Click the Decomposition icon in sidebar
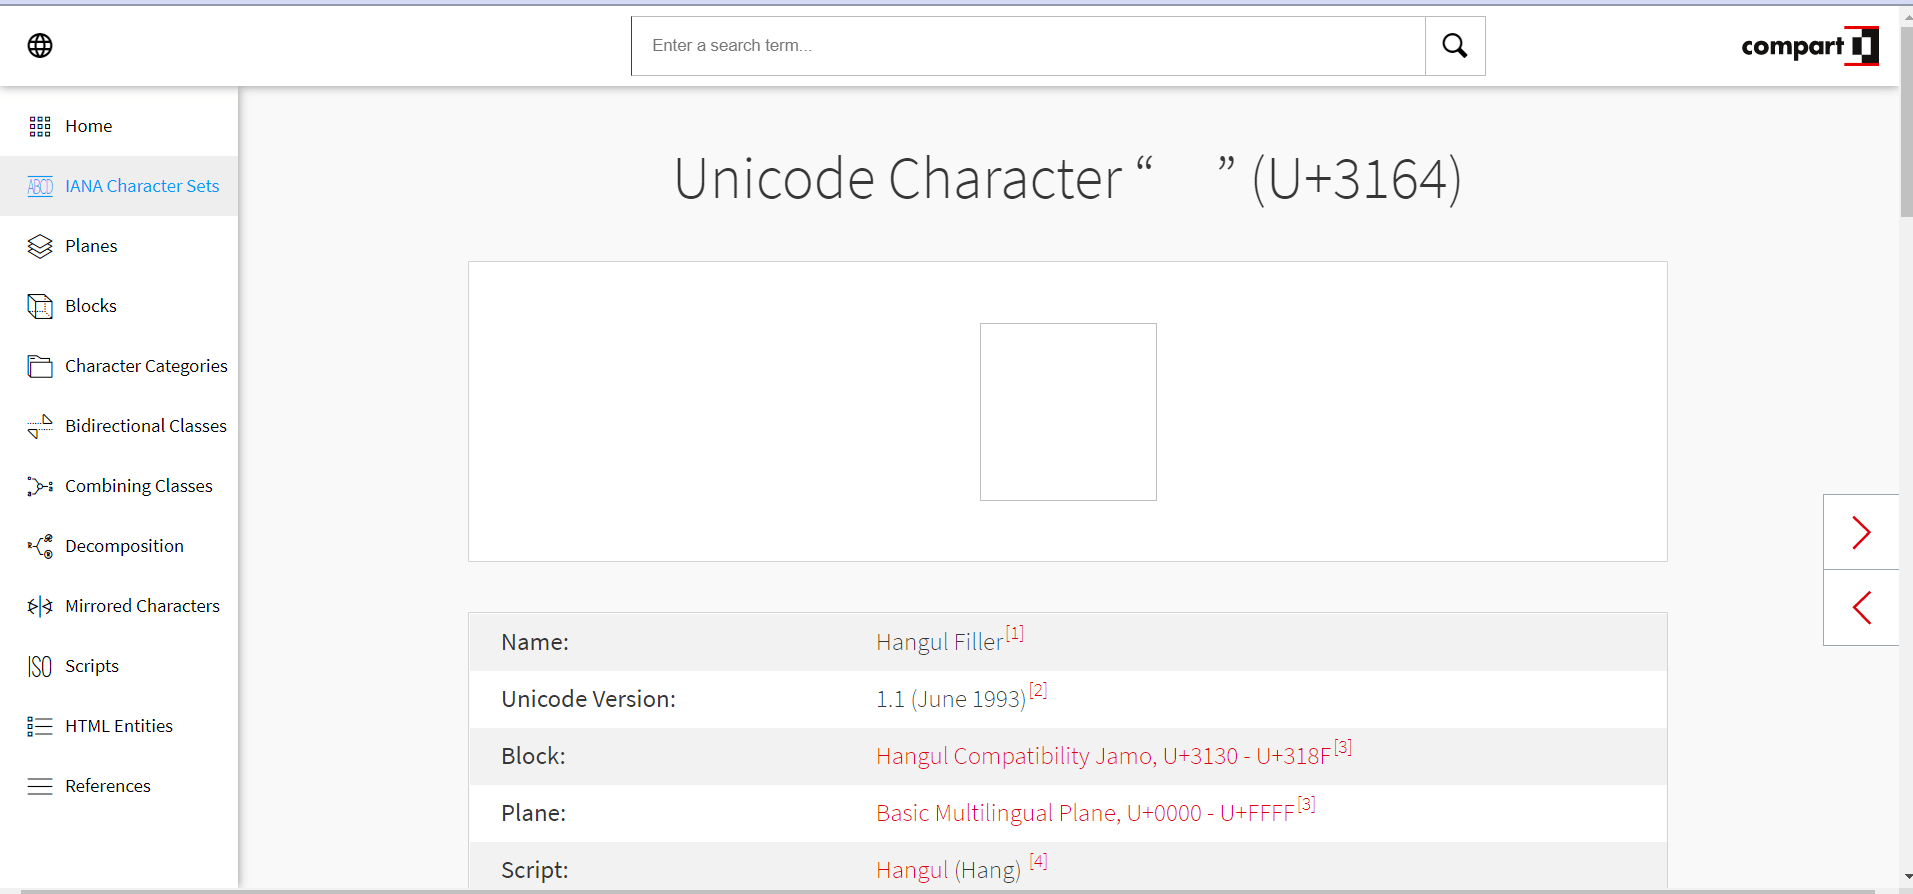1913x894 pixels. (40, 546)
